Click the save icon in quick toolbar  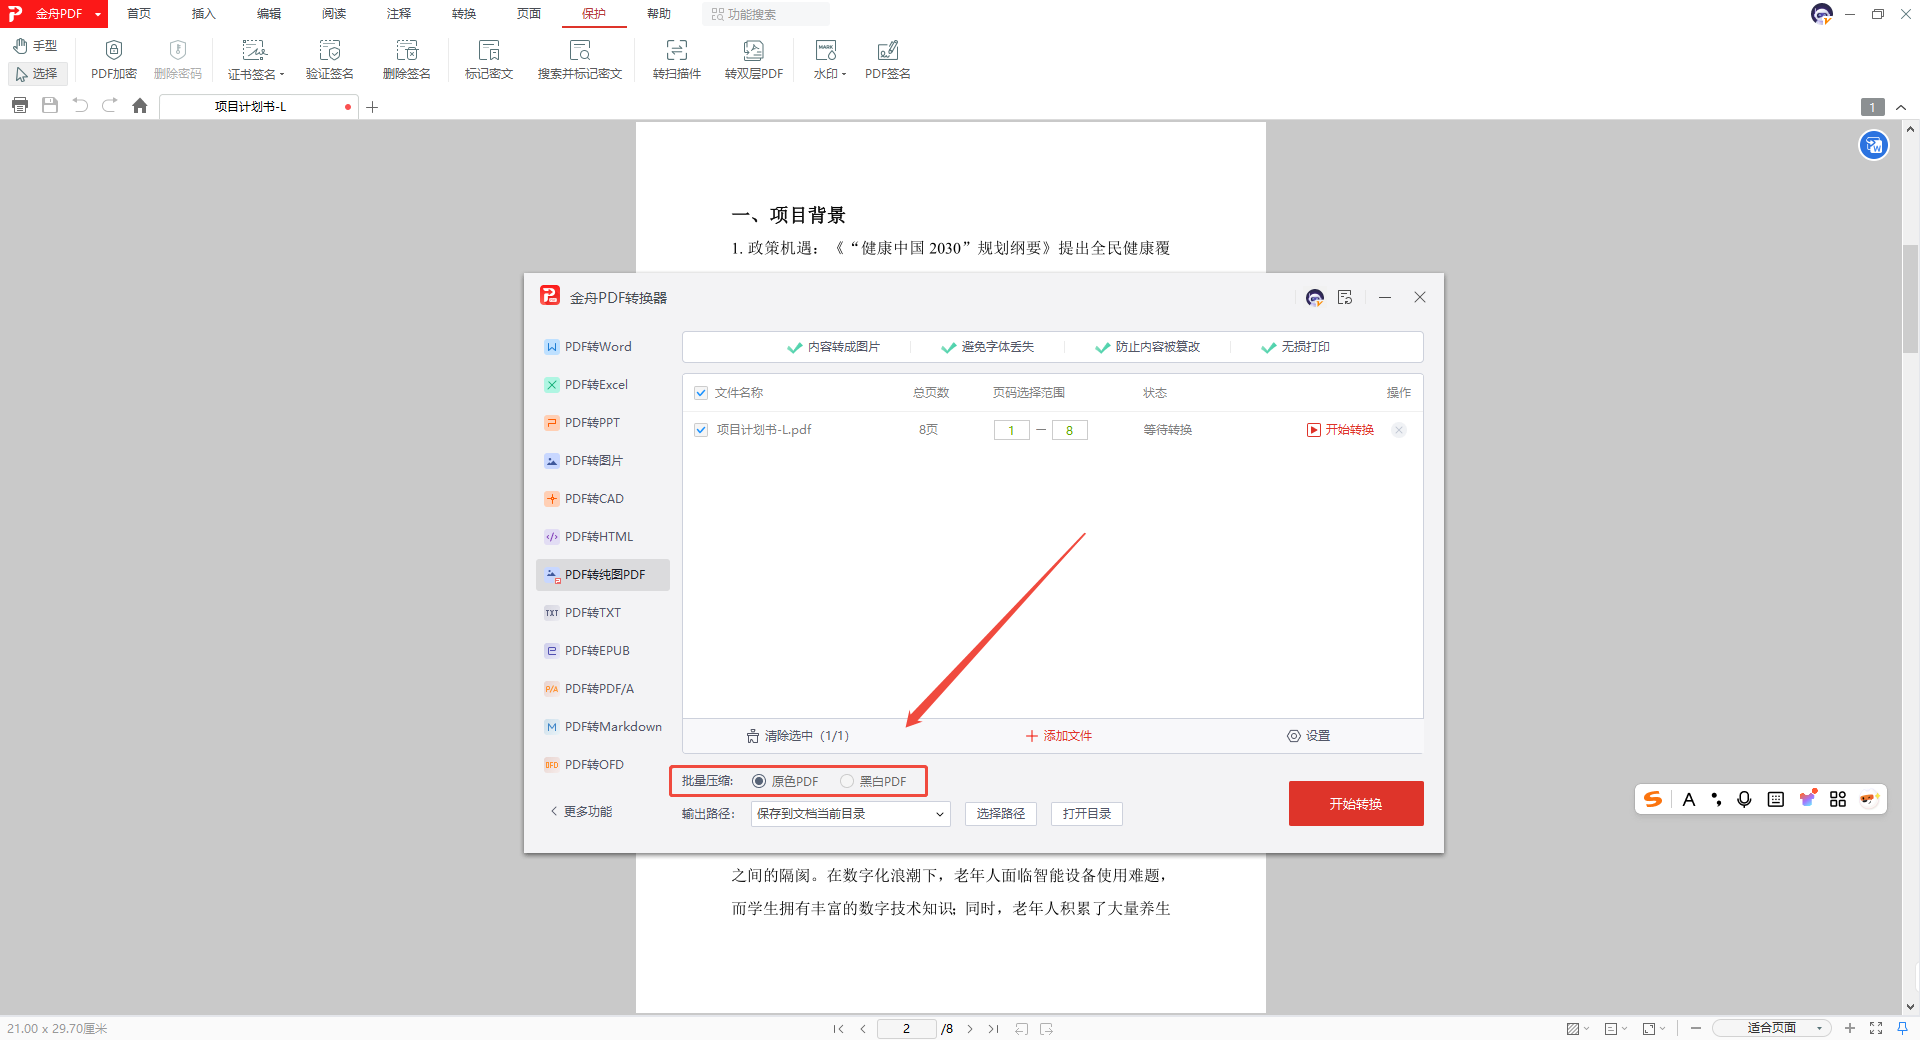[50, 105]
